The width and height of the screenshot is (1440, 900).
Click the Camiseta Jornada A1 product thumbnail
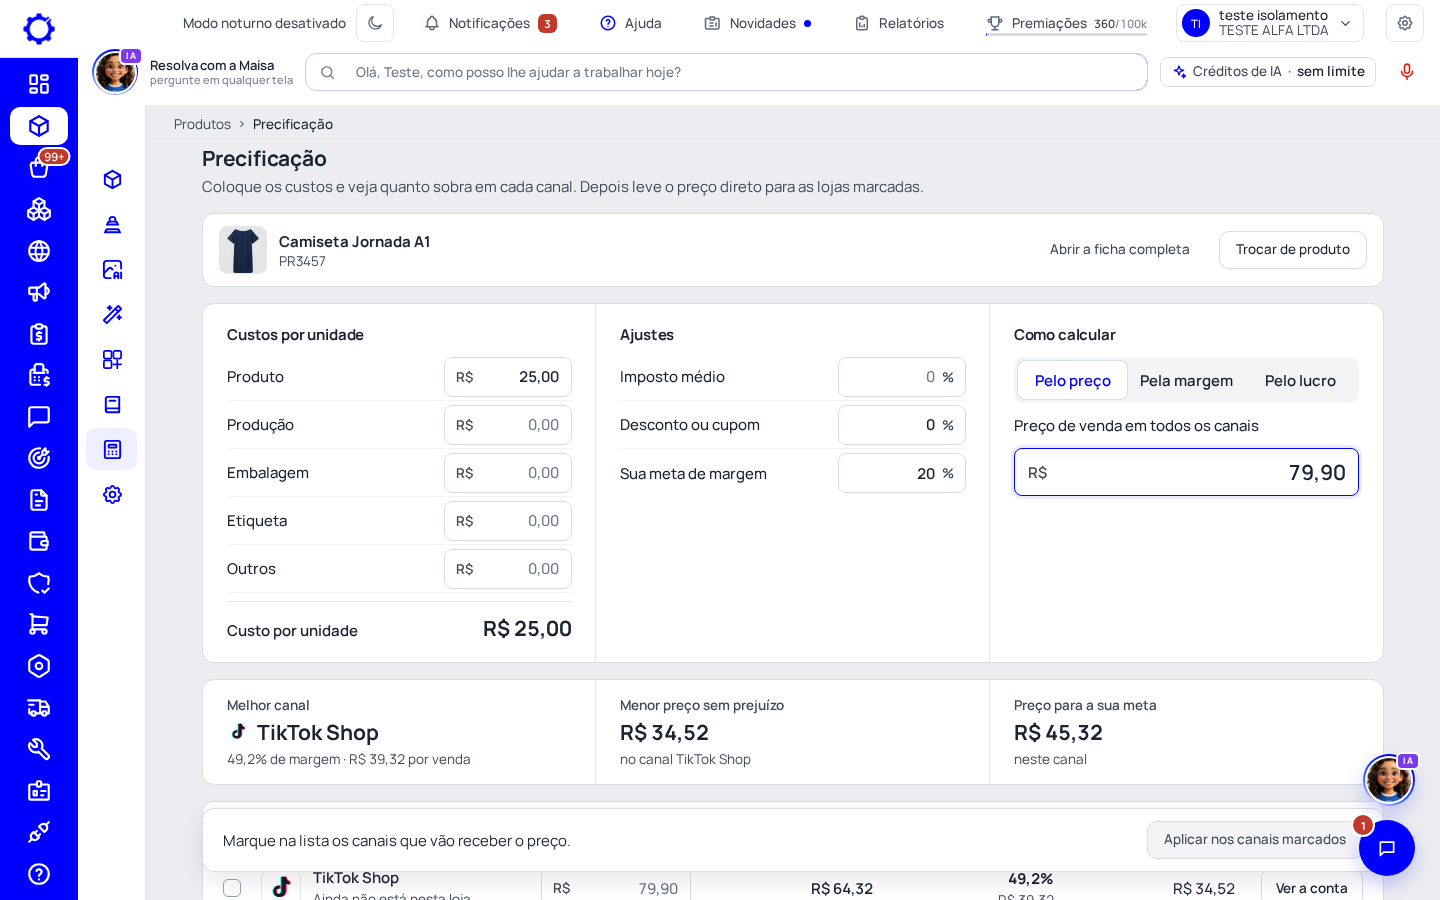pyautogui.click(x=243, y=250)
